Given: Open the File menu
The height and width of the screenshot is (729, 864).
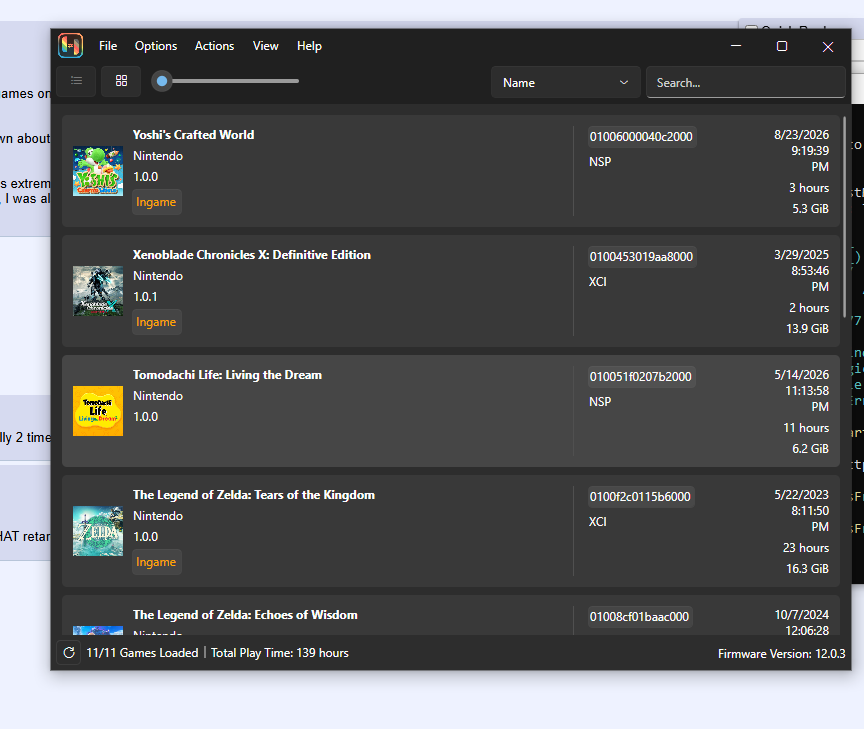Looking at the screenshot, I should (x=108, y=46).
